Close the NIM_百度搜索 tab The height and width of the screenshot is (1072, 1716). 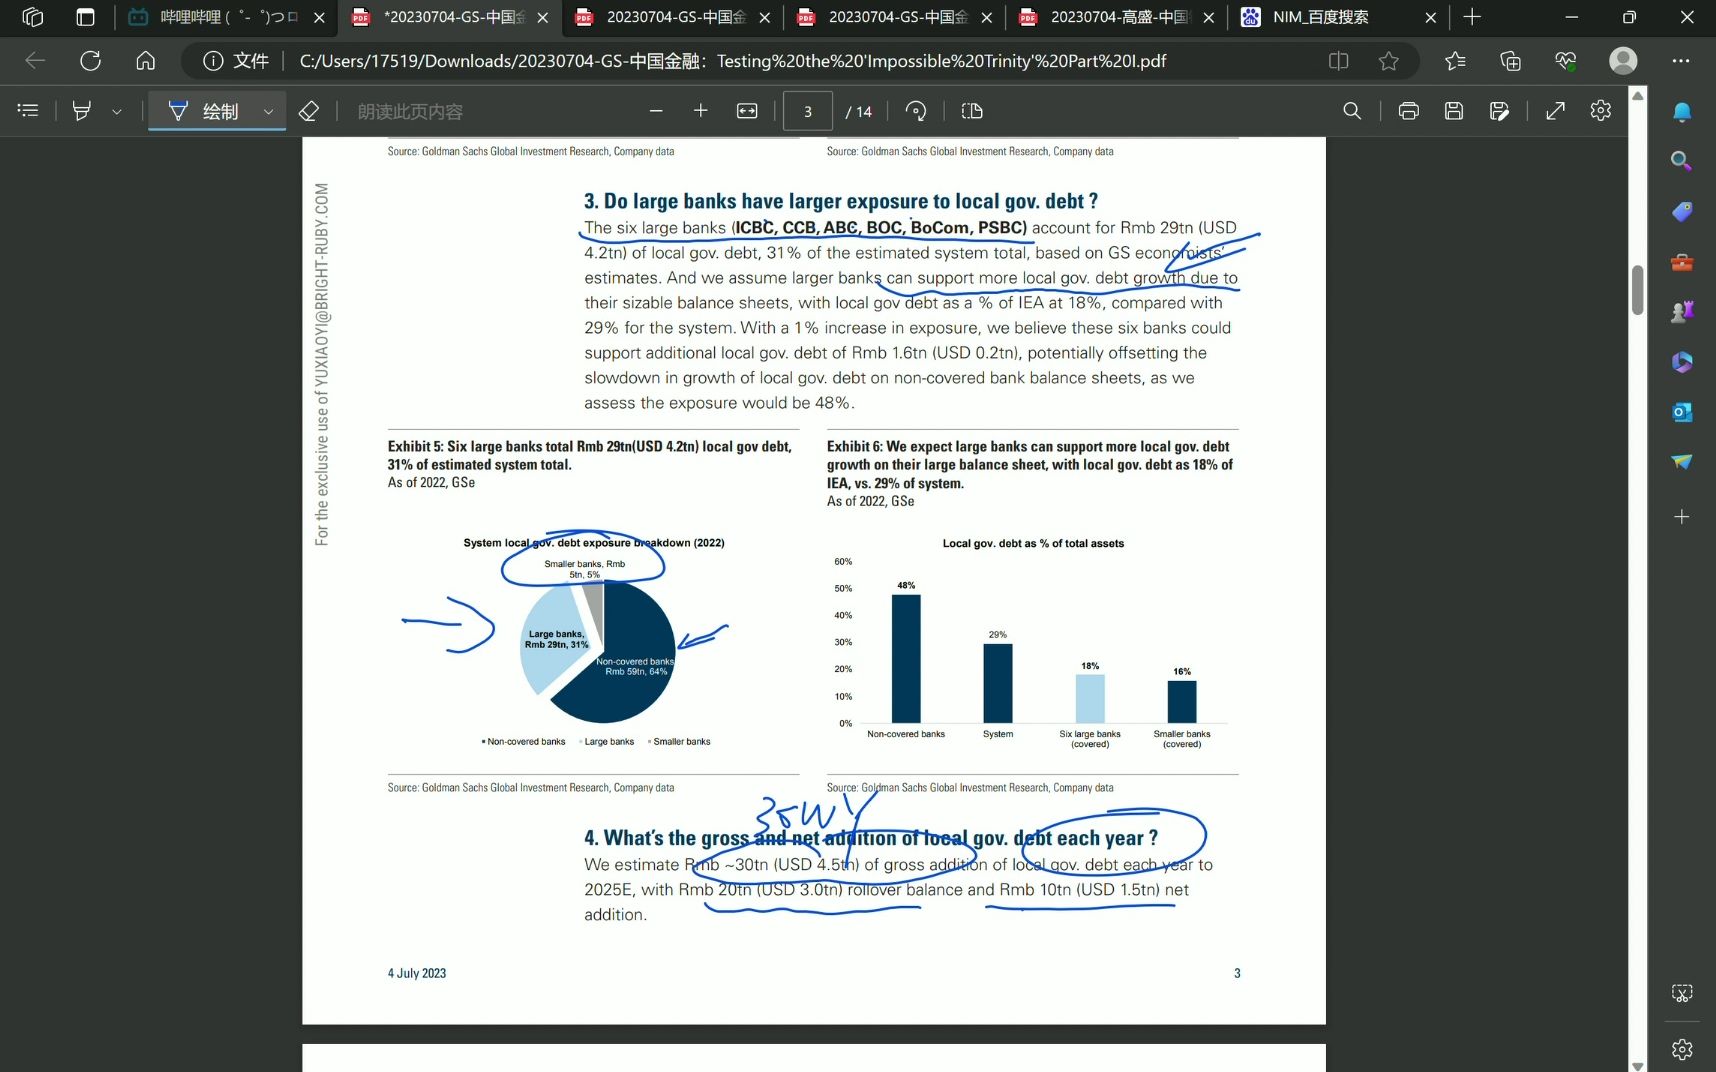click(1430, 17)
